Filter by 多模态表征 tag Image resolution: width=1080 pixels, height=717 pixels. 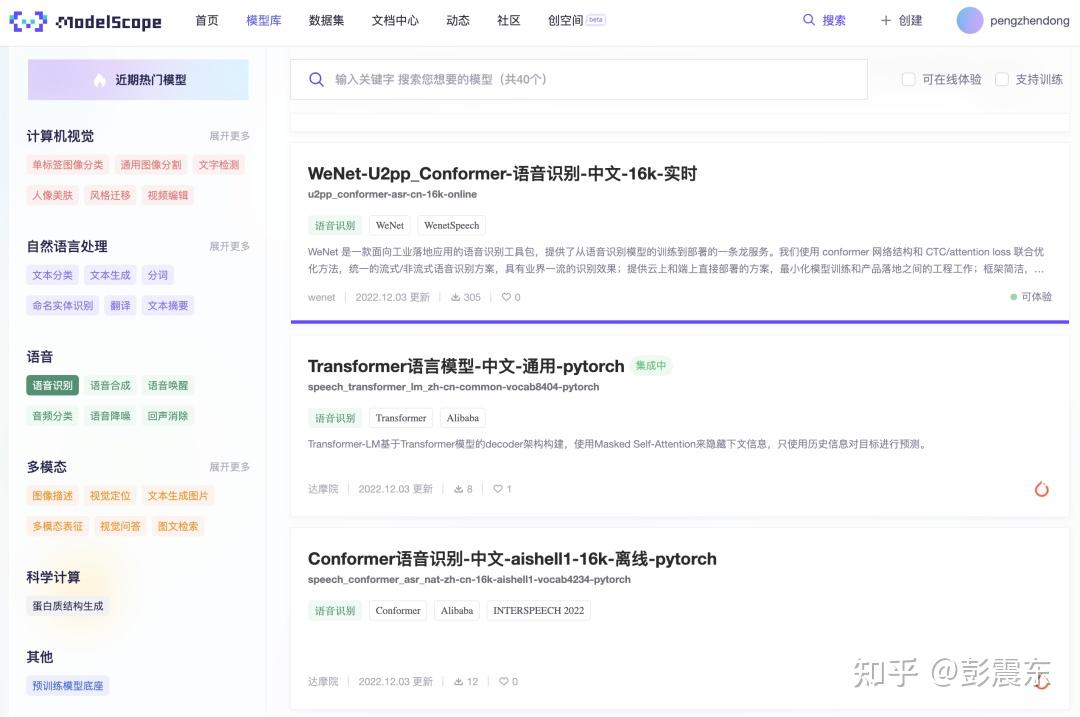coord(58,526)
